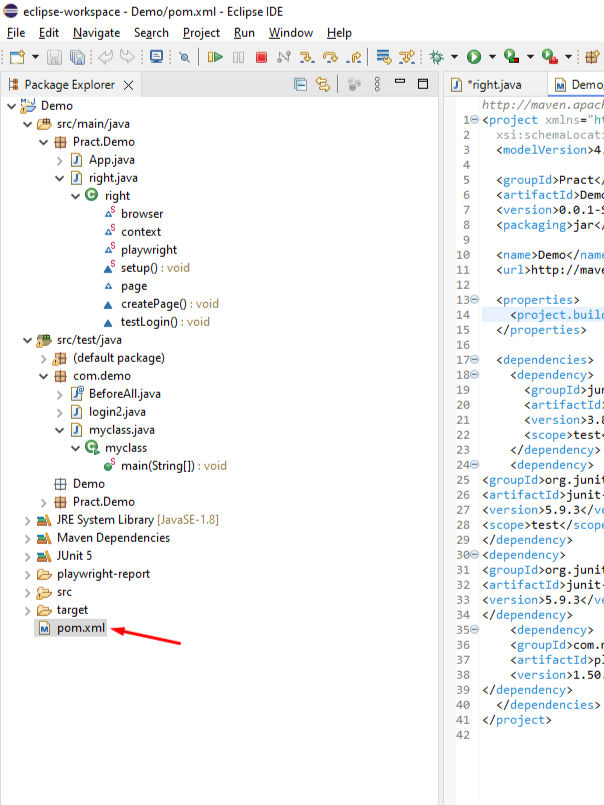Click the Step Into icon
Image resolution: width=604 pixels, height=805 pixels.
307,57
